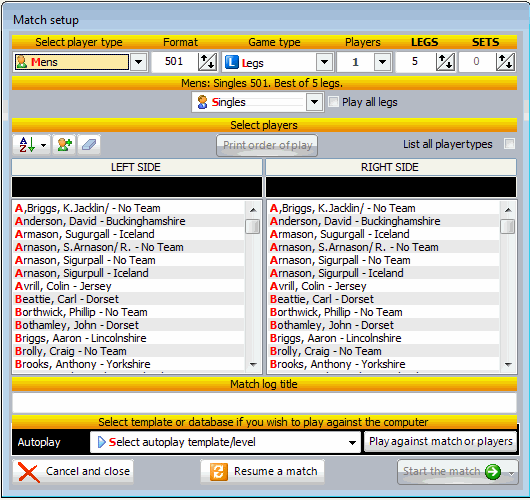Click the LEGS count stepper icon
The image size is (530, 500).
(x=445, y=62)
